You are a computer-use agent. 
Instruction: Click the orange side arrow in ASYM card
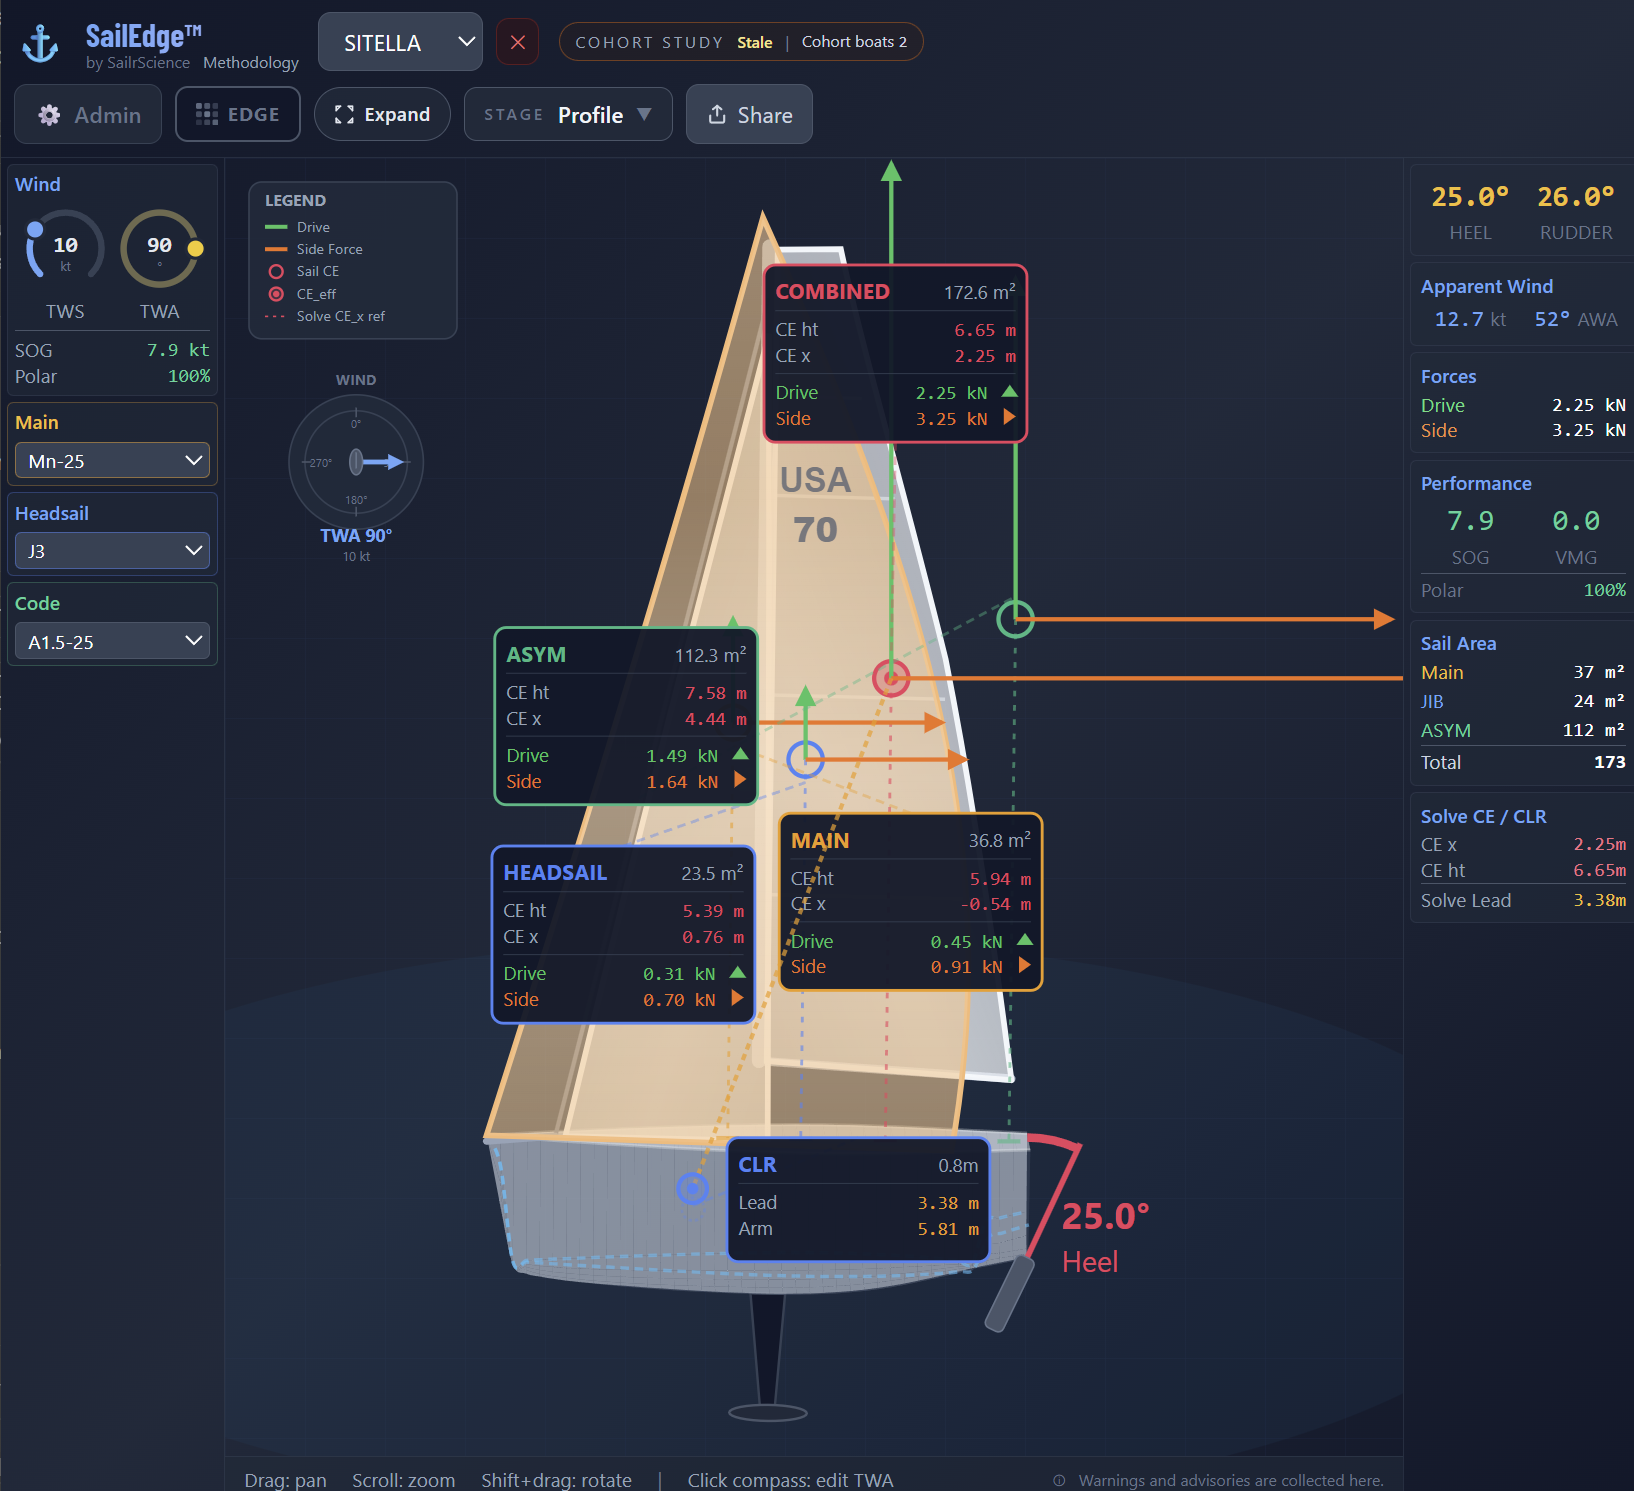click(740, 780)
